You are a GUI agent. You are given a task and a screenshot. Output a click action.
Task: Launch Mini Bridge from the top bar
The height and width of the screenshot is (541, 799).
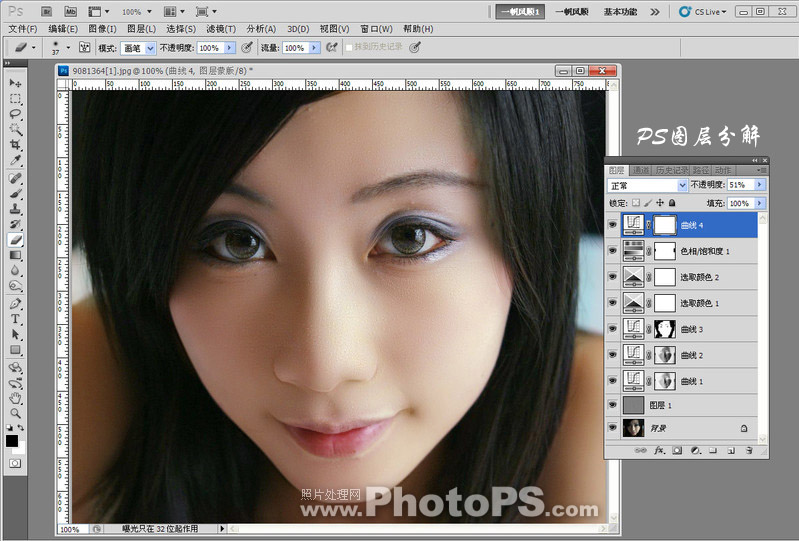70,11
